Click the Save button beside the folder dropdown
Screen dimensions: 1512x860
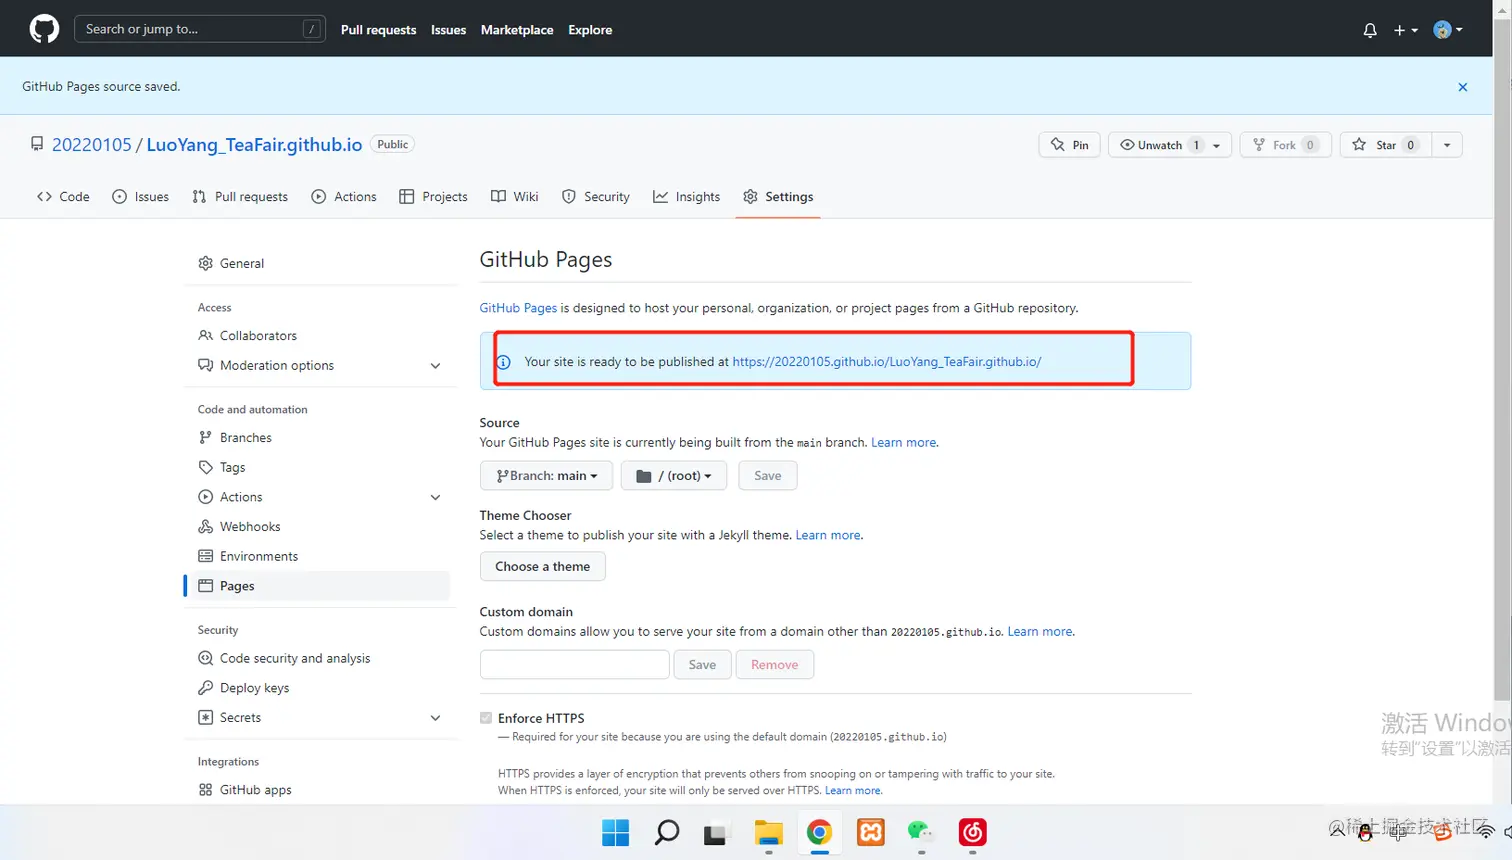(x=768, y=476)
